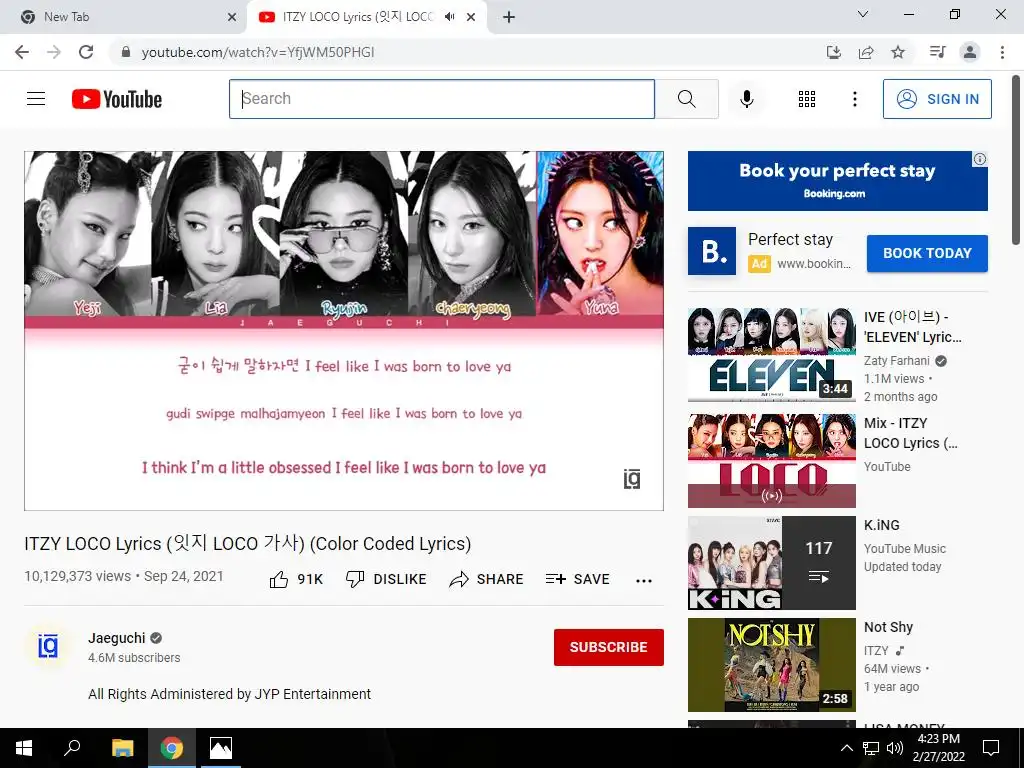Click install app icon in address bar
This screenshot has height=768, width=1024.
[834, 52]
